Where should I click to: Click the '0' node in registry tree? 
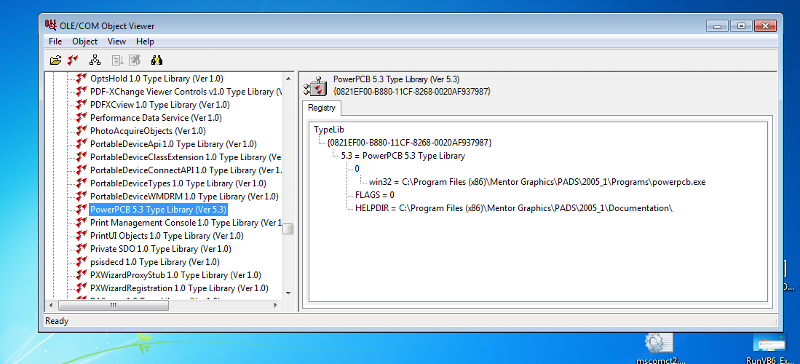[x=357, y=169]
